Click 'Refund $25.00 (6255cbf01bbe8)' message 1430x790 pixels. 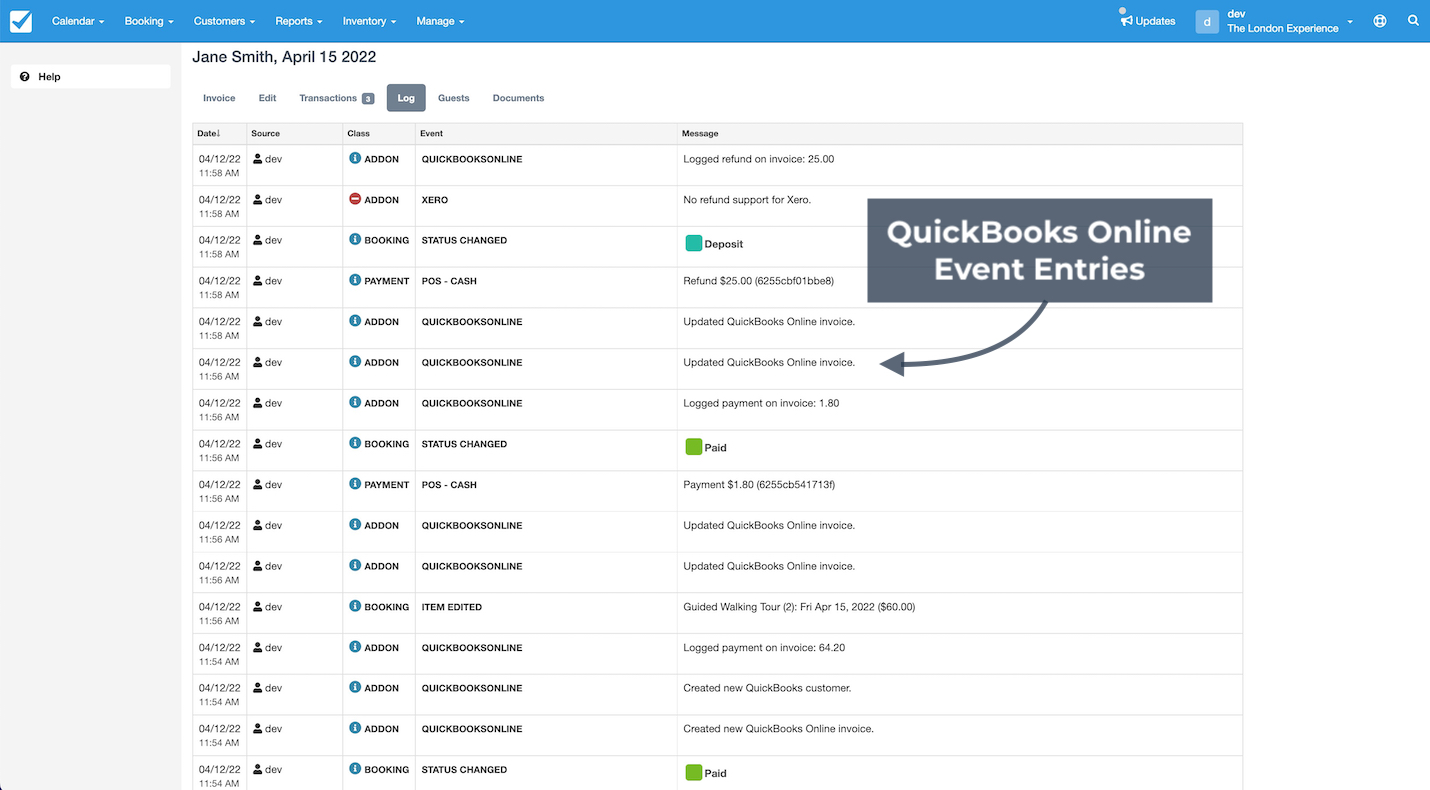tap(759, 281)
